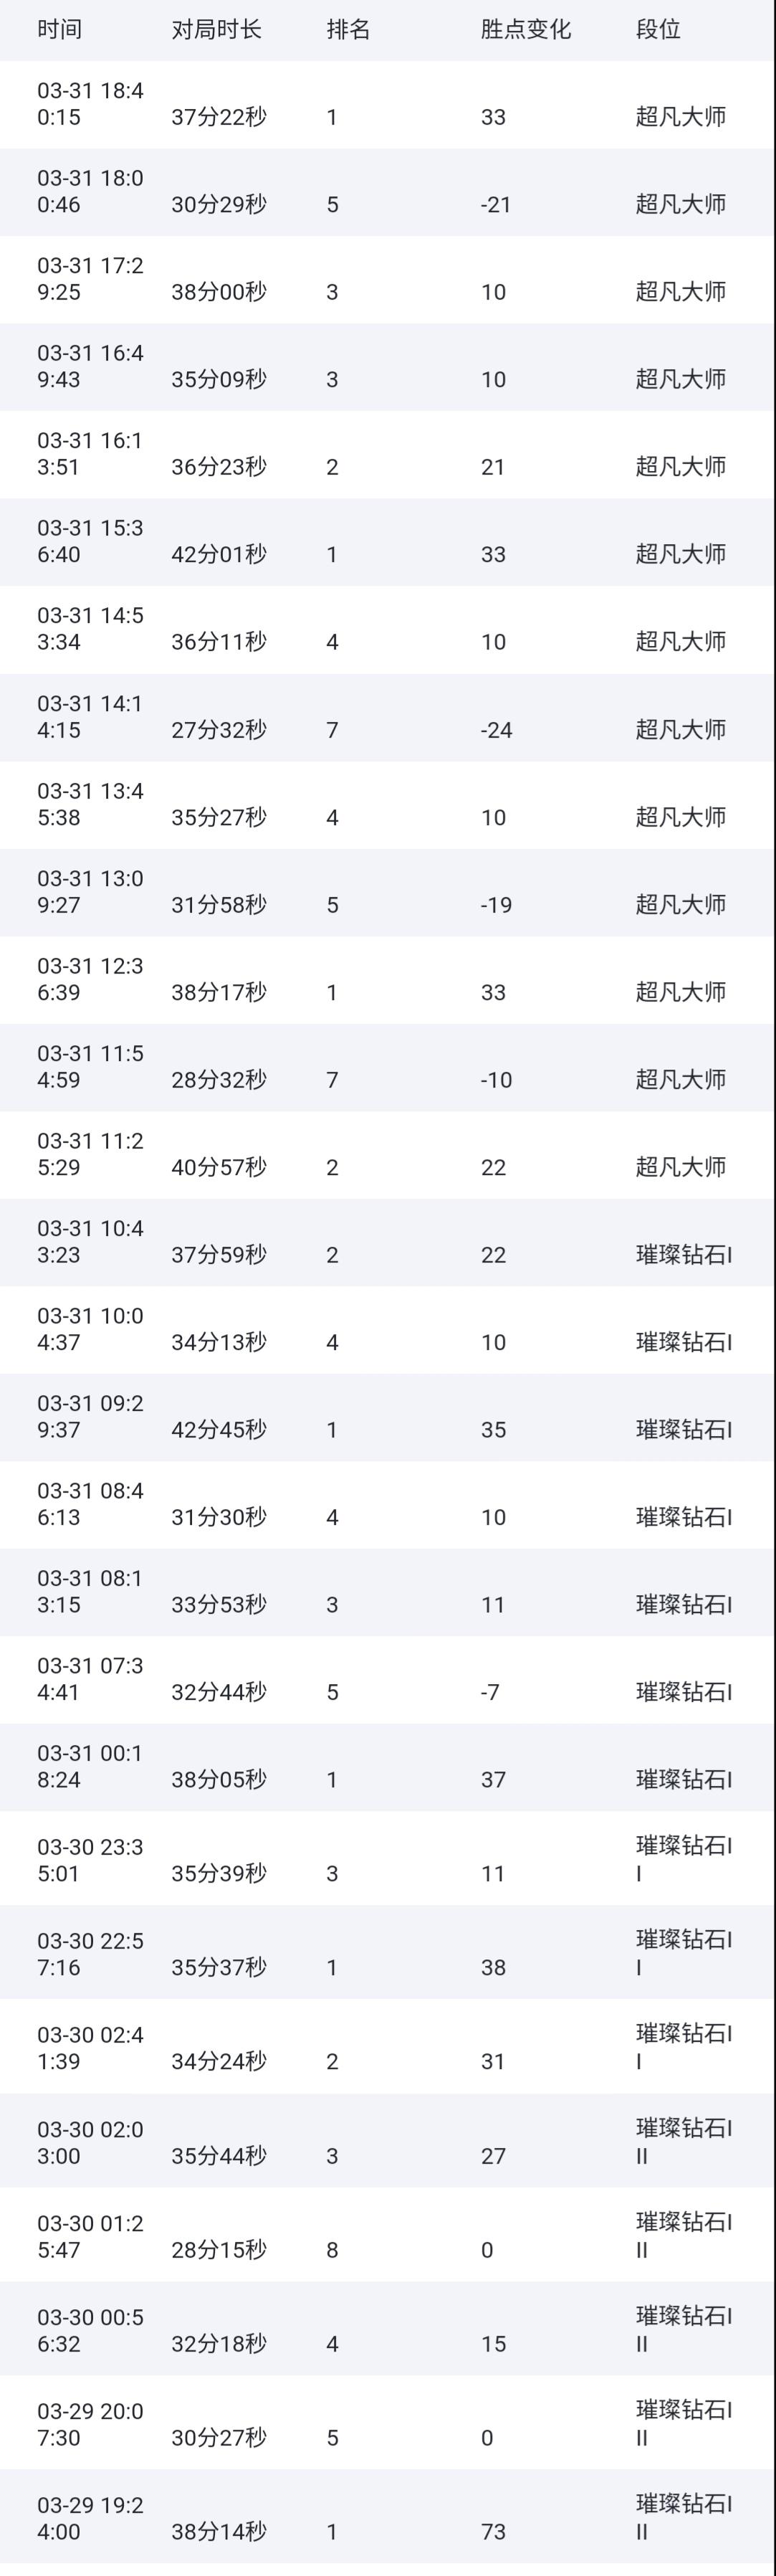Select the row with -24 point change
The image size is (776, 2576).
tap(388, 718)
